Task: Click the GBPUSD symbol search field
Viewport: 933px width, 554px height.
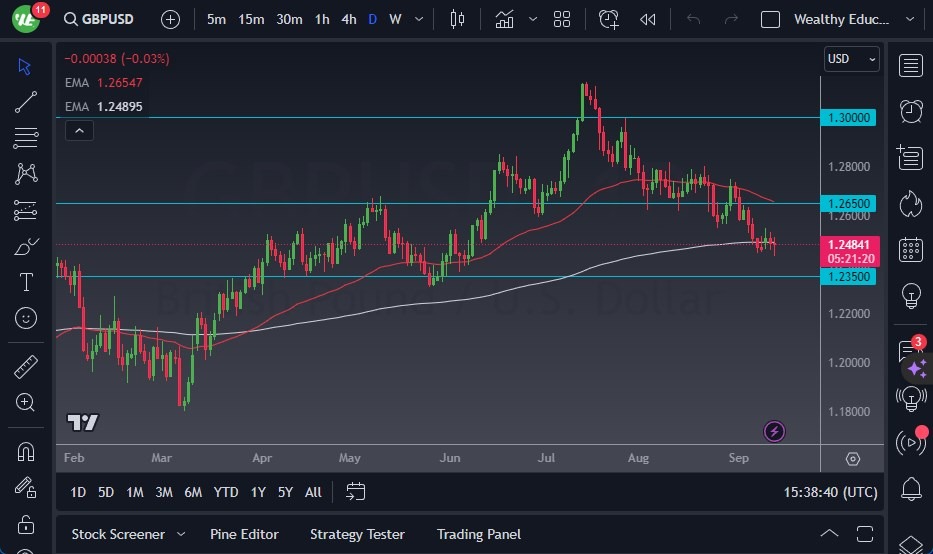Action: click(105, 19)
